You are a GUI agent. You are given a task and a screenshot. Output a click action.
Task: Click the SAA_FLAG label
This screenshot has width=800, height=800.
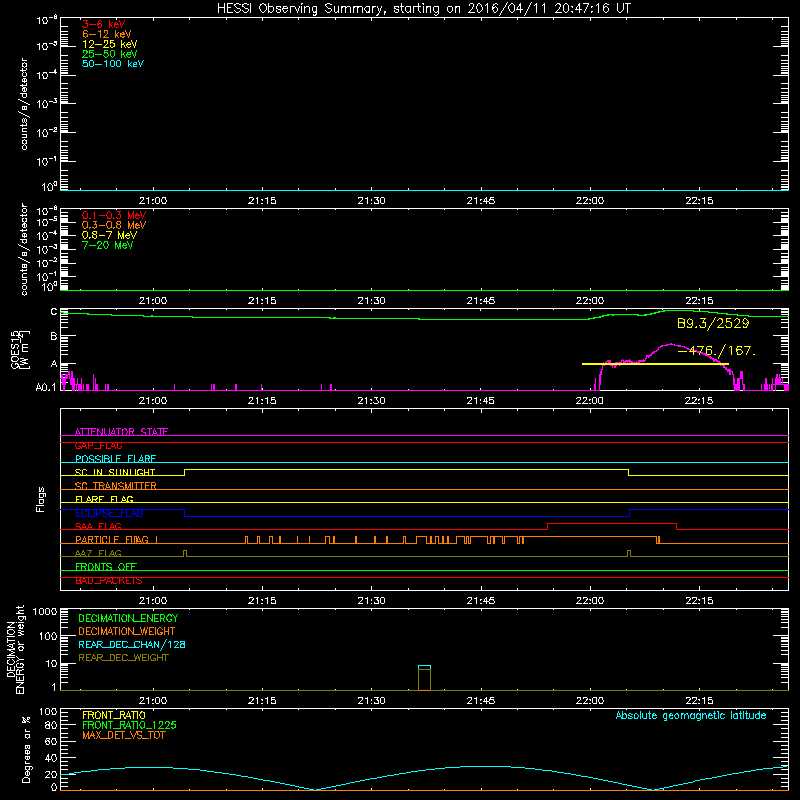click(x=98, y=526)
